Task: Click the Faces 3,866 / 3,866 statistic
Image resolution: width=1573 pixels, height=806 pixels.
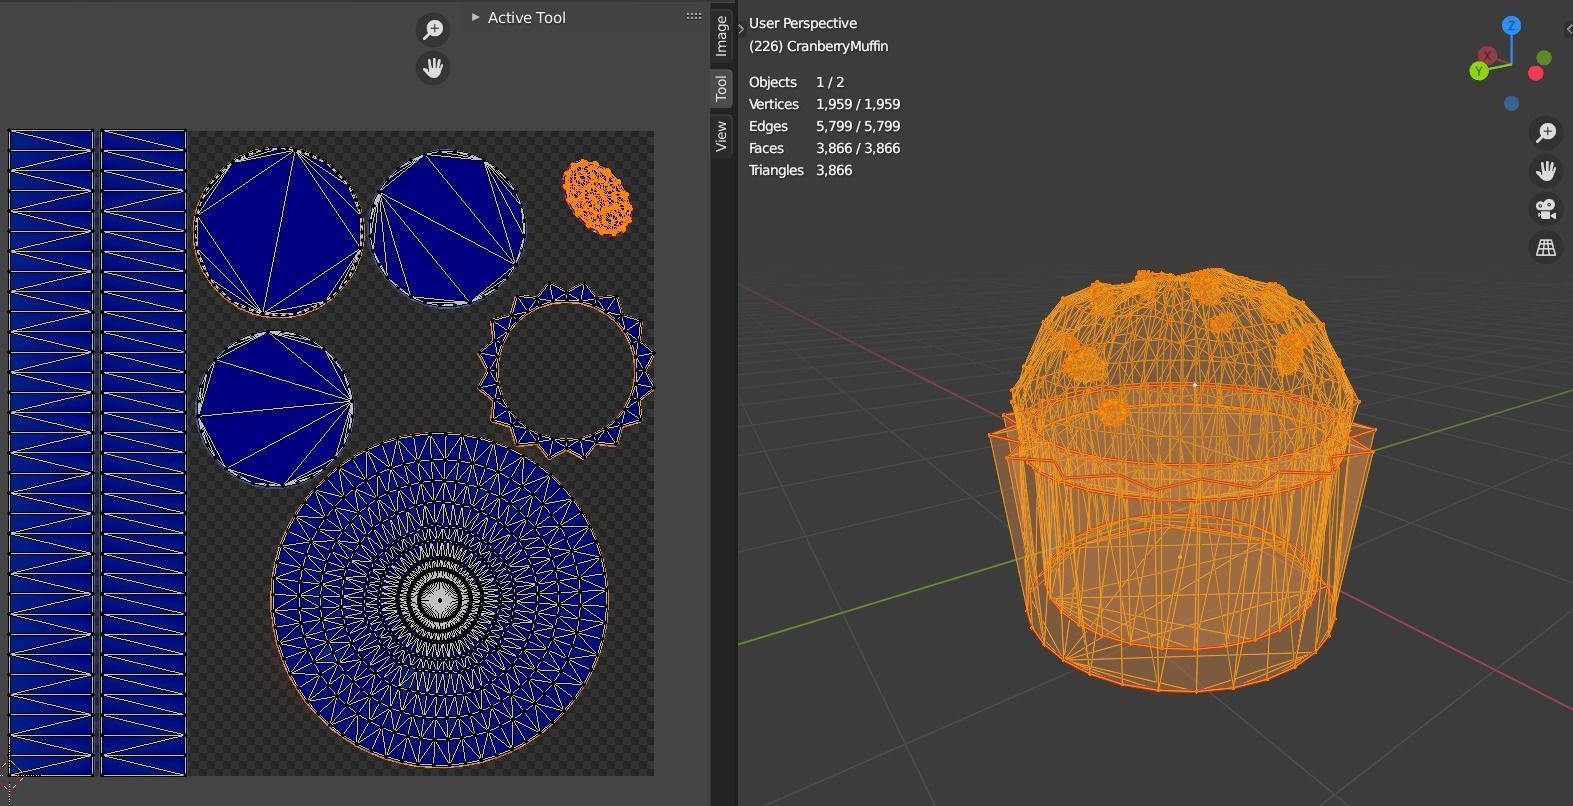Action: click(825, 148)
